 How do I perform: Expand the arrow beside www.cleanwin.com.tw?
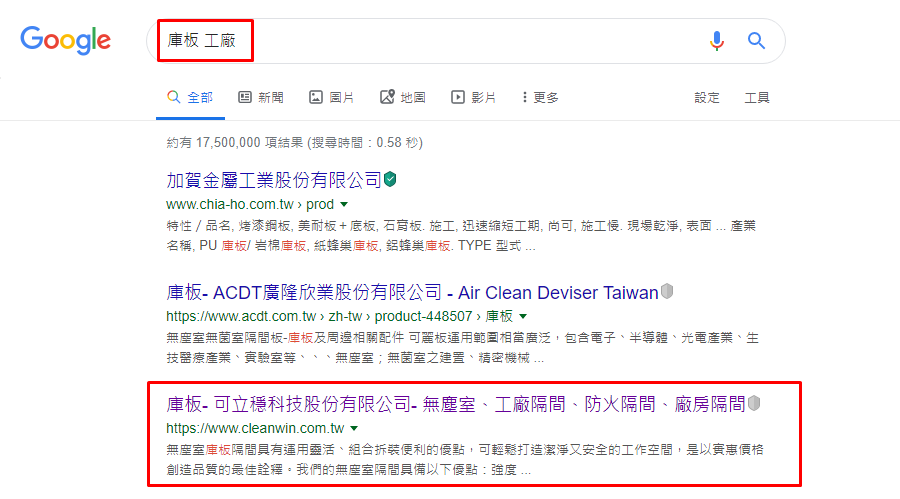[354, 428]
